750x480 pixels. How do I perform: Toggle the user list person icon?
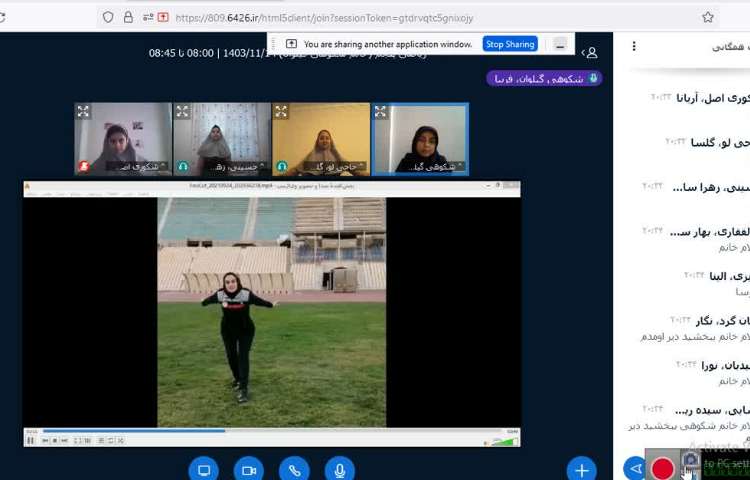pos(591,53)
